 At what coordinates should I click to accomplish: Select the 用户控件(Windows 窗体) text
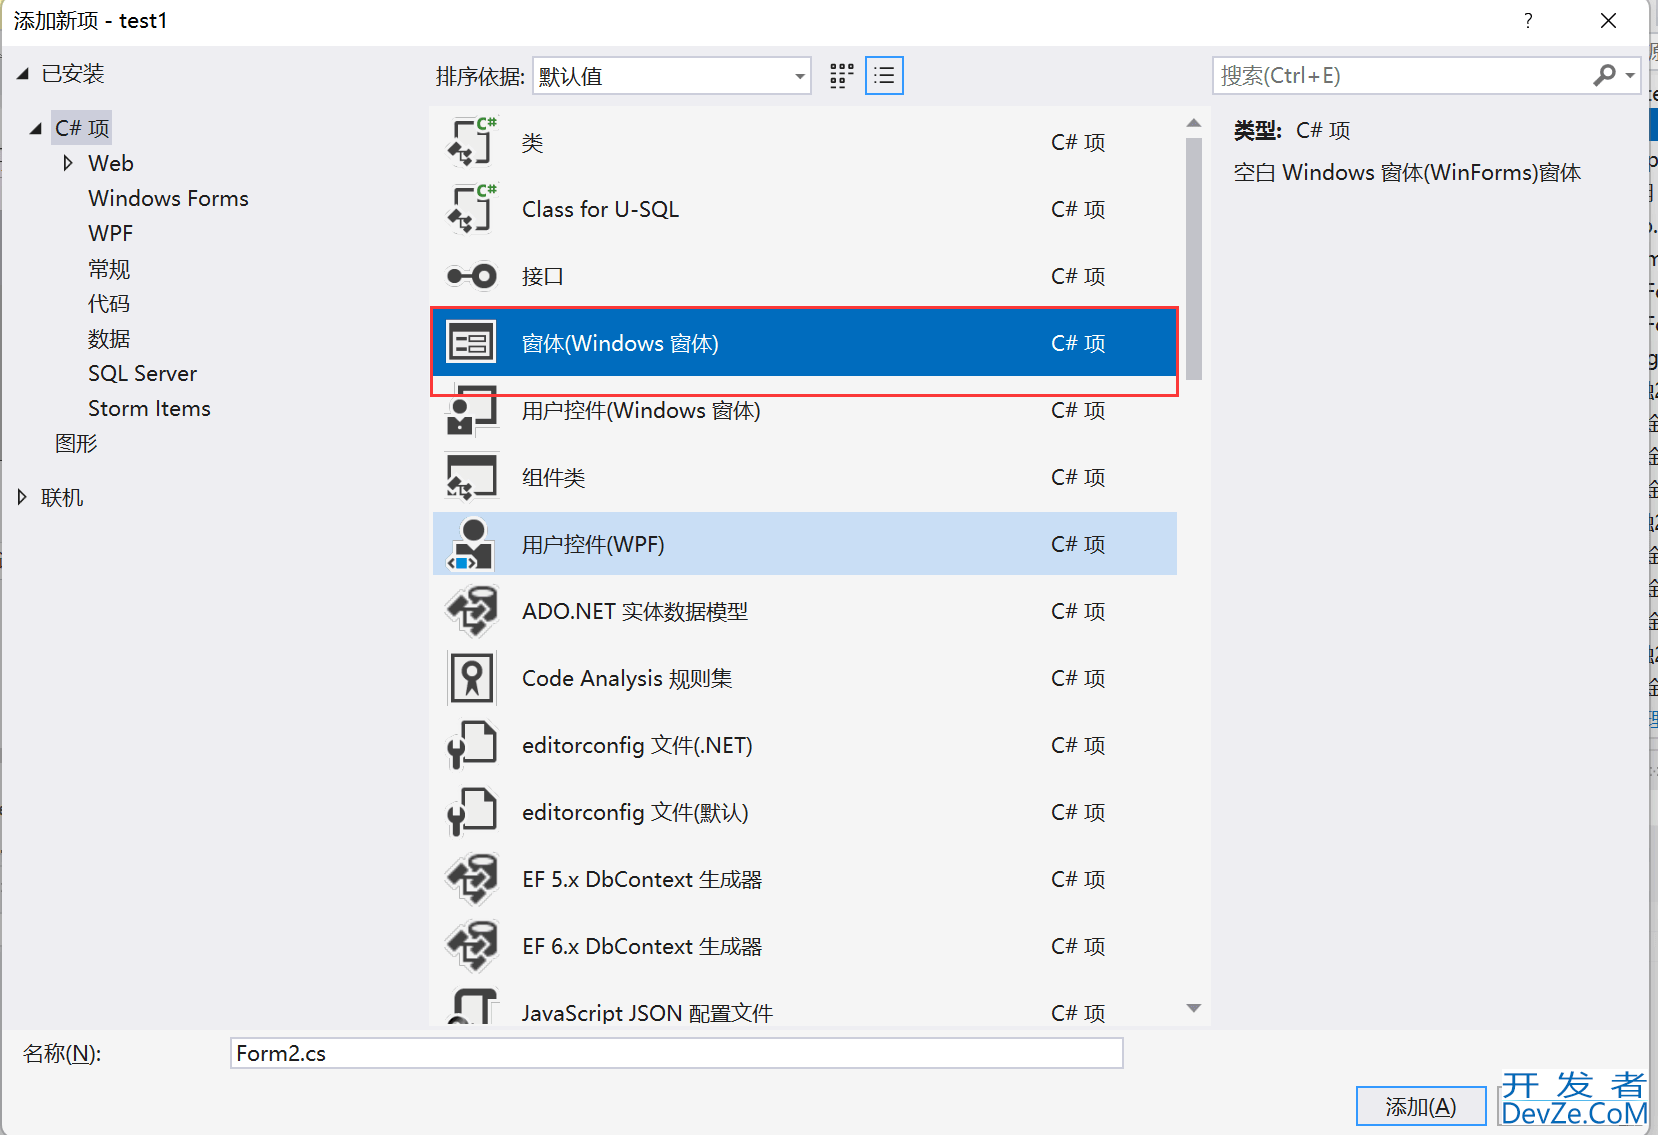(x=641, y=410)
